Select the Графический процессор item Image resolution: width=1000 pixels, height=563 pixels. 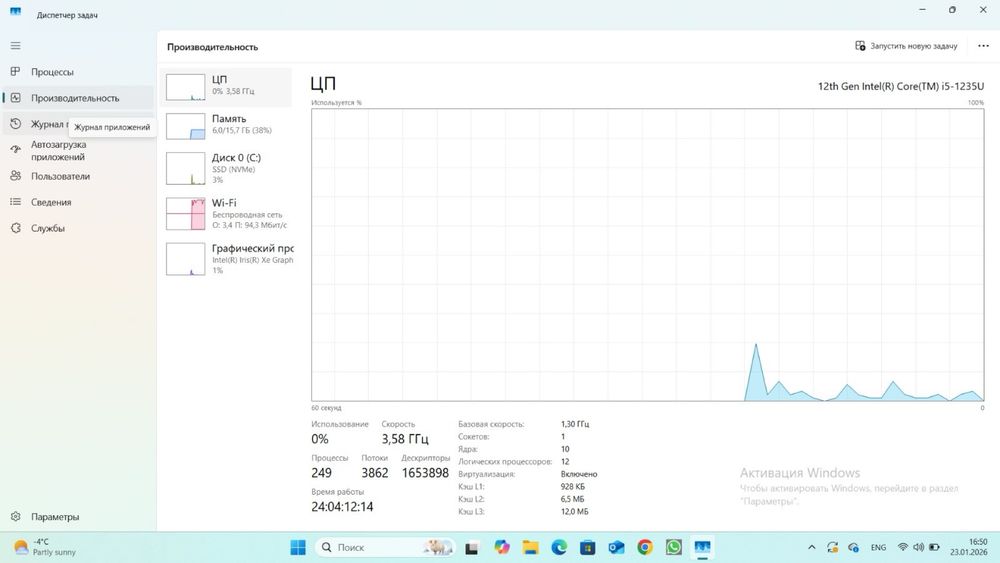tap(226, 259)
